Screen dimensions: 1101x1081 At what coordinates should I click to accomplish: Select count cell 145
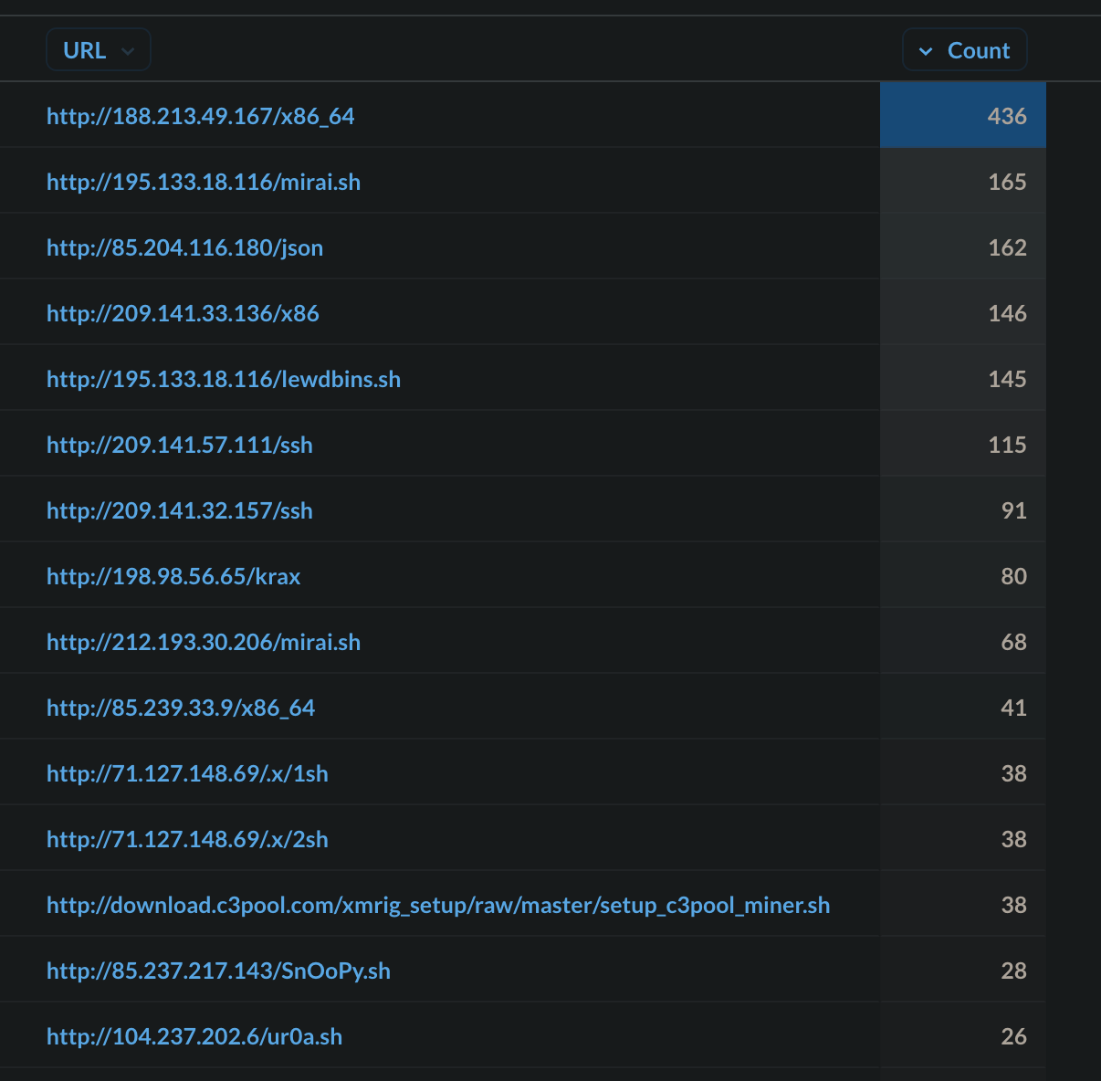(963, 378)
